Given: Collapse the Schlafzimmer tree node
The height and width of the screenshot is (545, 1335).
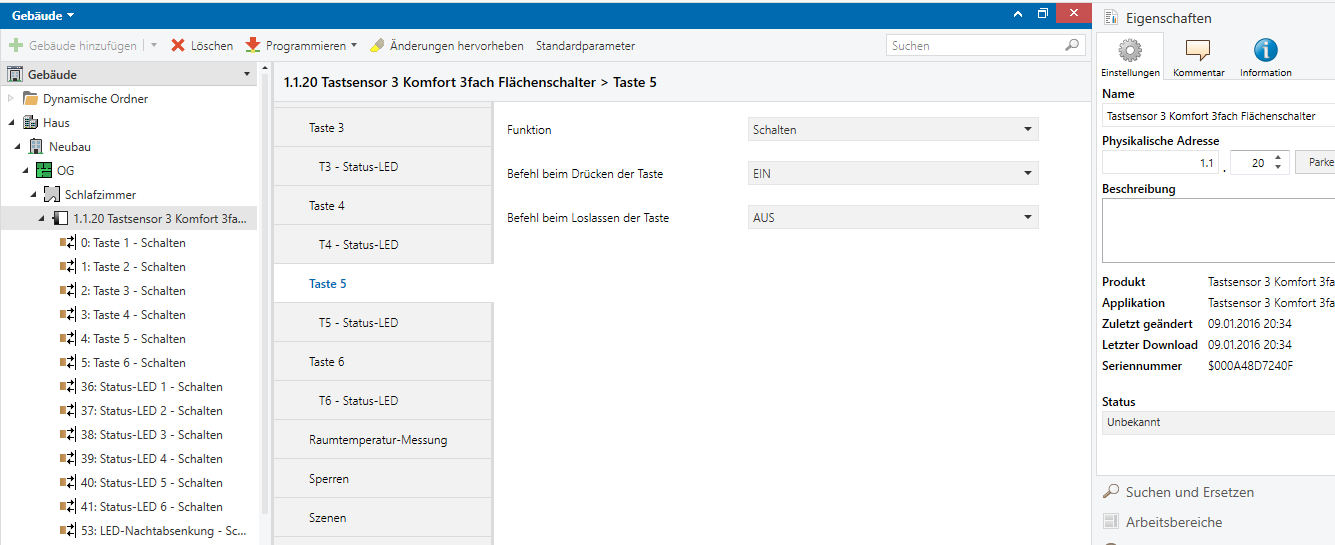Looking at the screenshot, I should [33, 195].
